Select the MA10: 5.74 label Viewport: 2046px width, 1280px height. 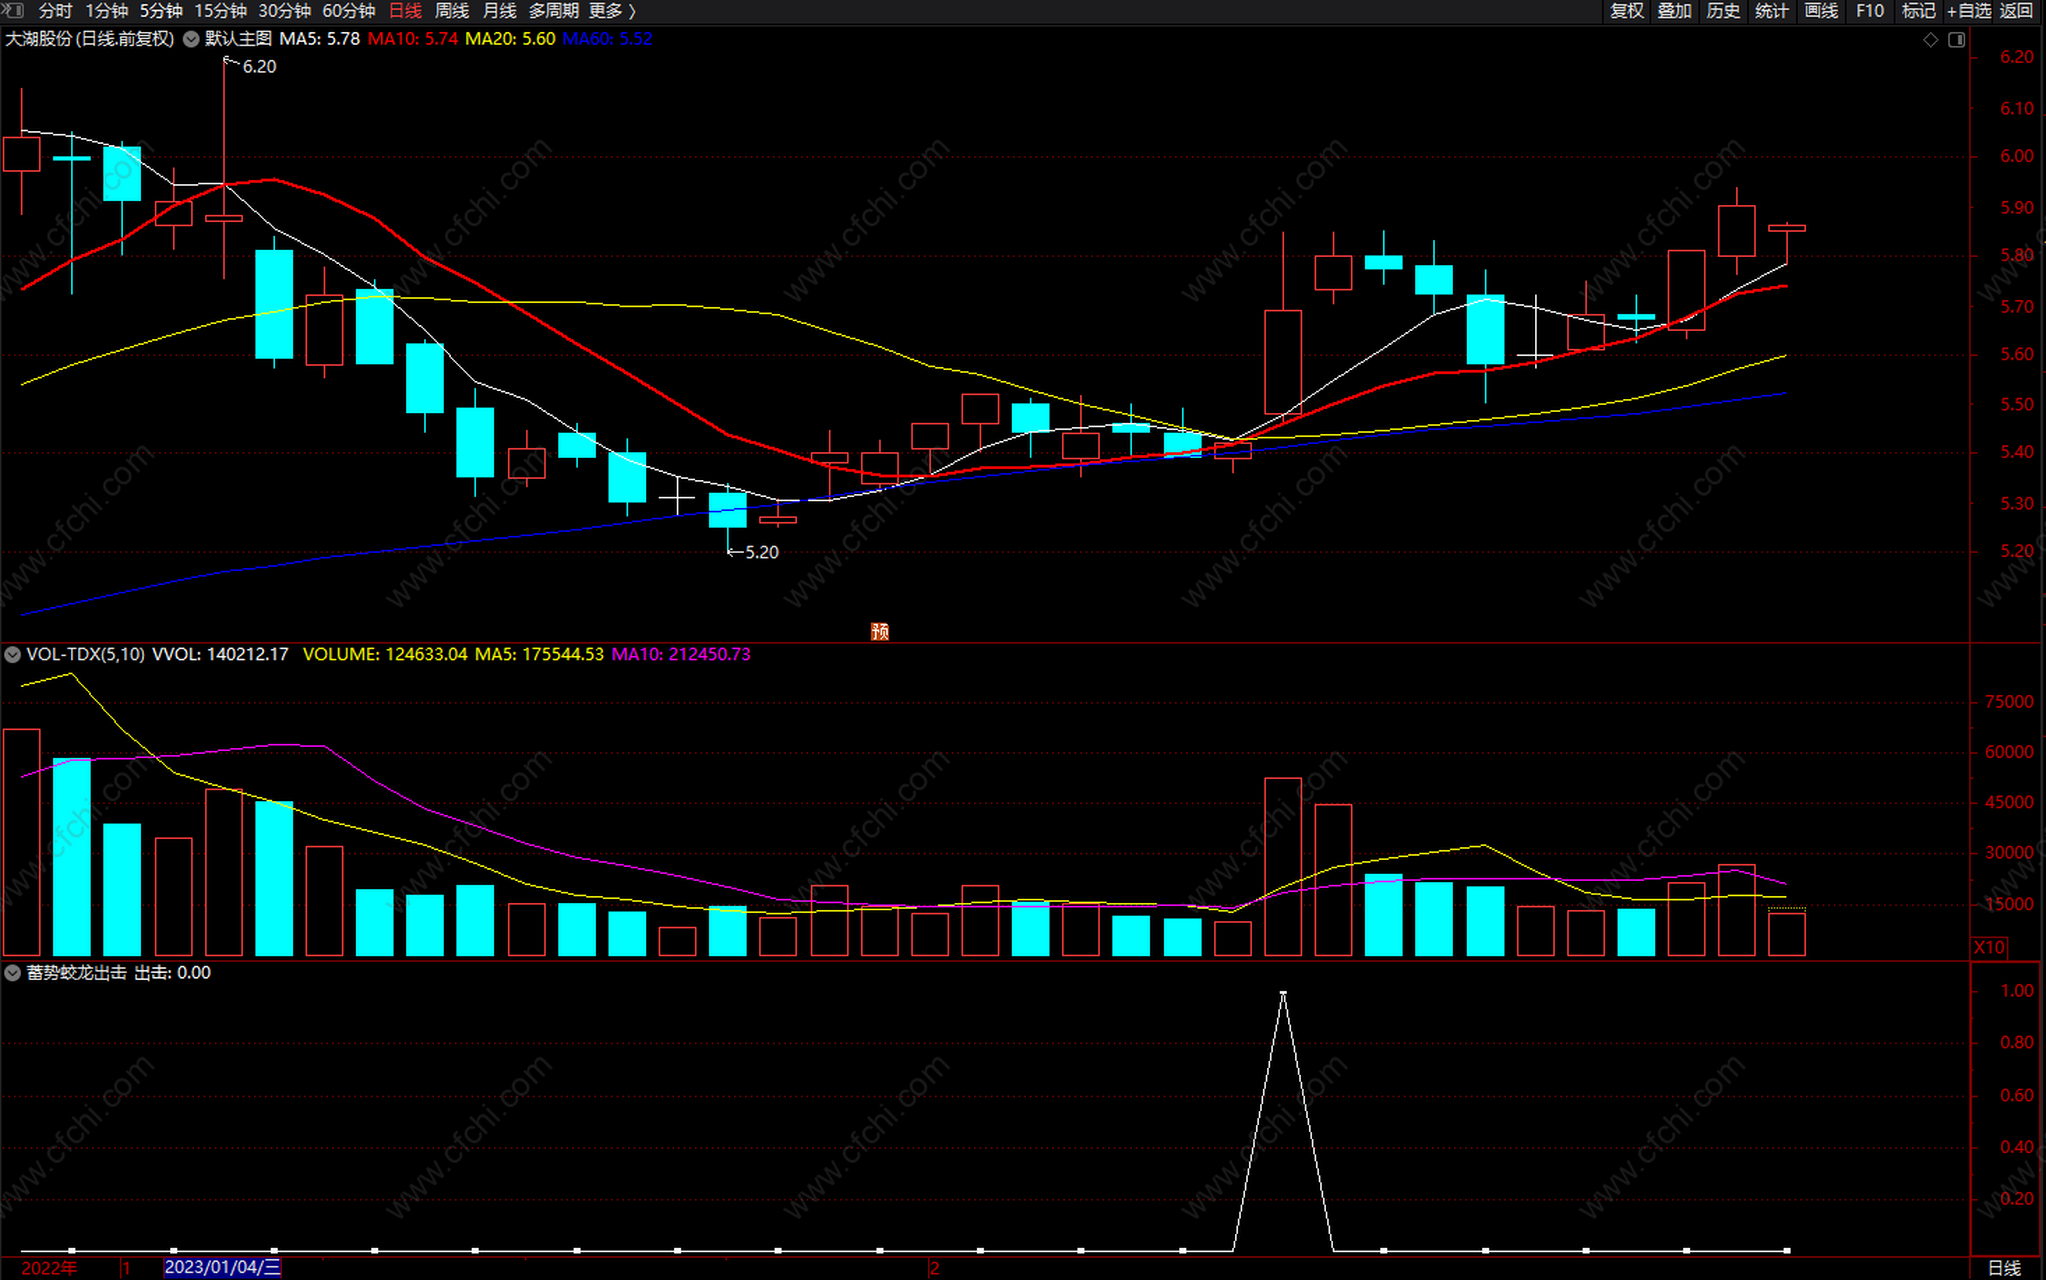click(x=412, y=39)
